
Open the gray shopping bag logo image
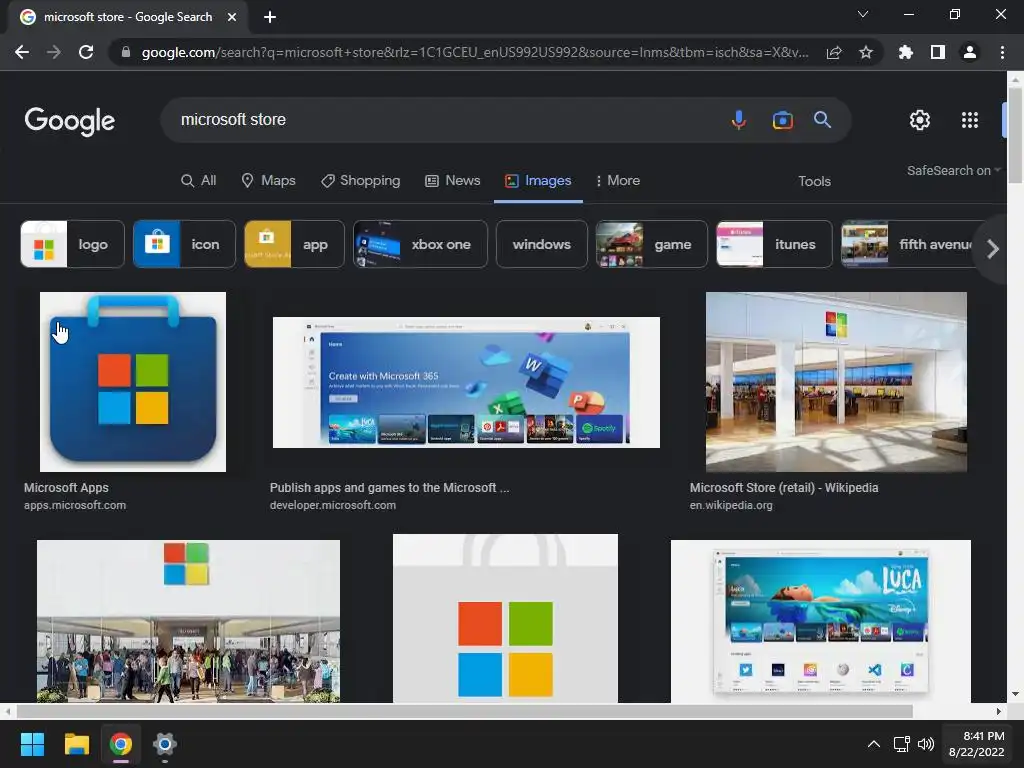tap(505, 618)
